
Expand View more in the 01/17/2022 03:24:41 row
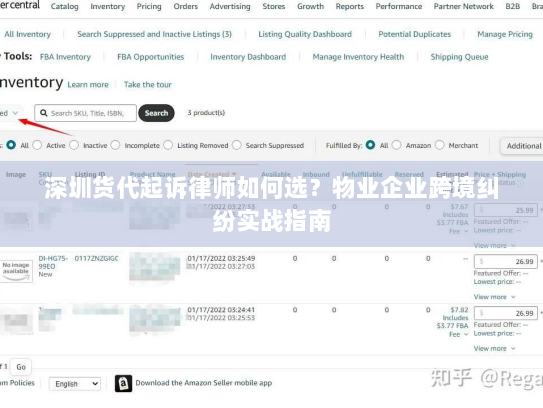point(495,348)
